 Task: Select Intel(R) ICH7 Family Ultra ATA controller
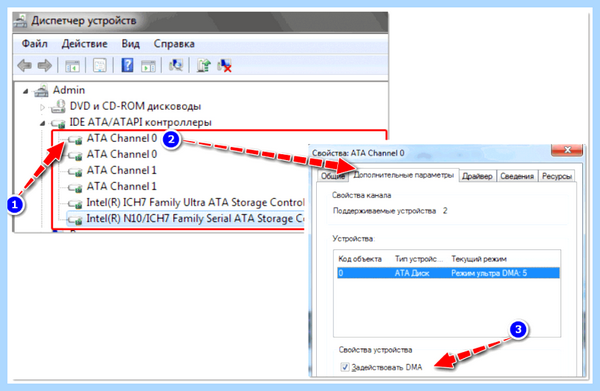(x=195, y=202)
